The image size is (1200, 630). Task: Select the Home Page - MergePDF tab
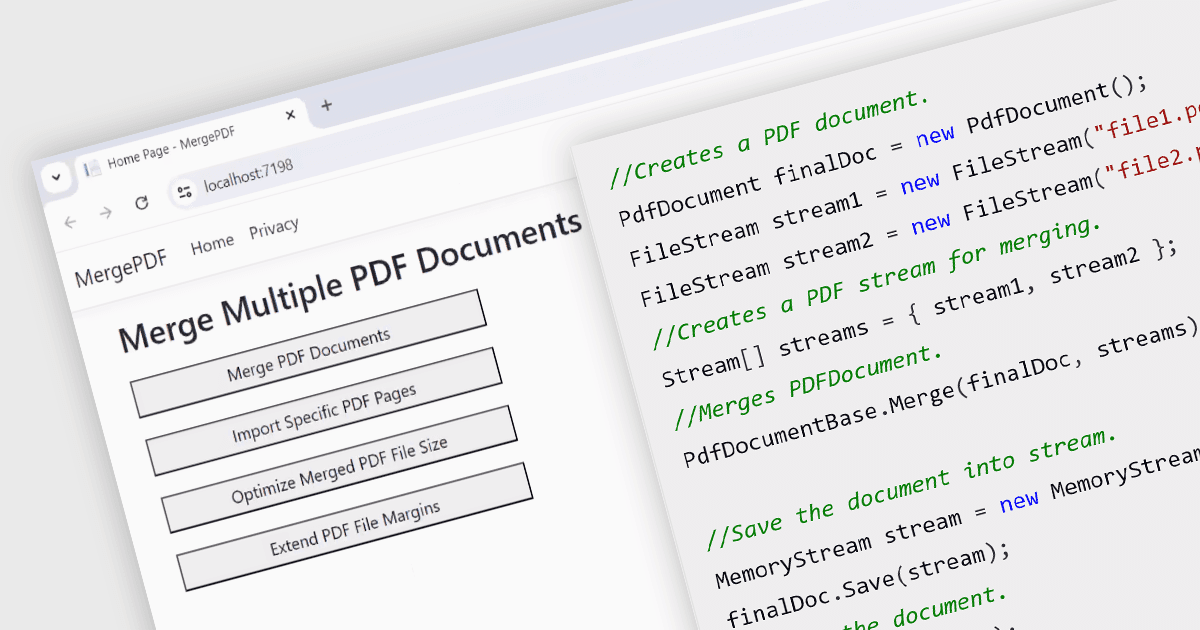[x=190, y=141]
